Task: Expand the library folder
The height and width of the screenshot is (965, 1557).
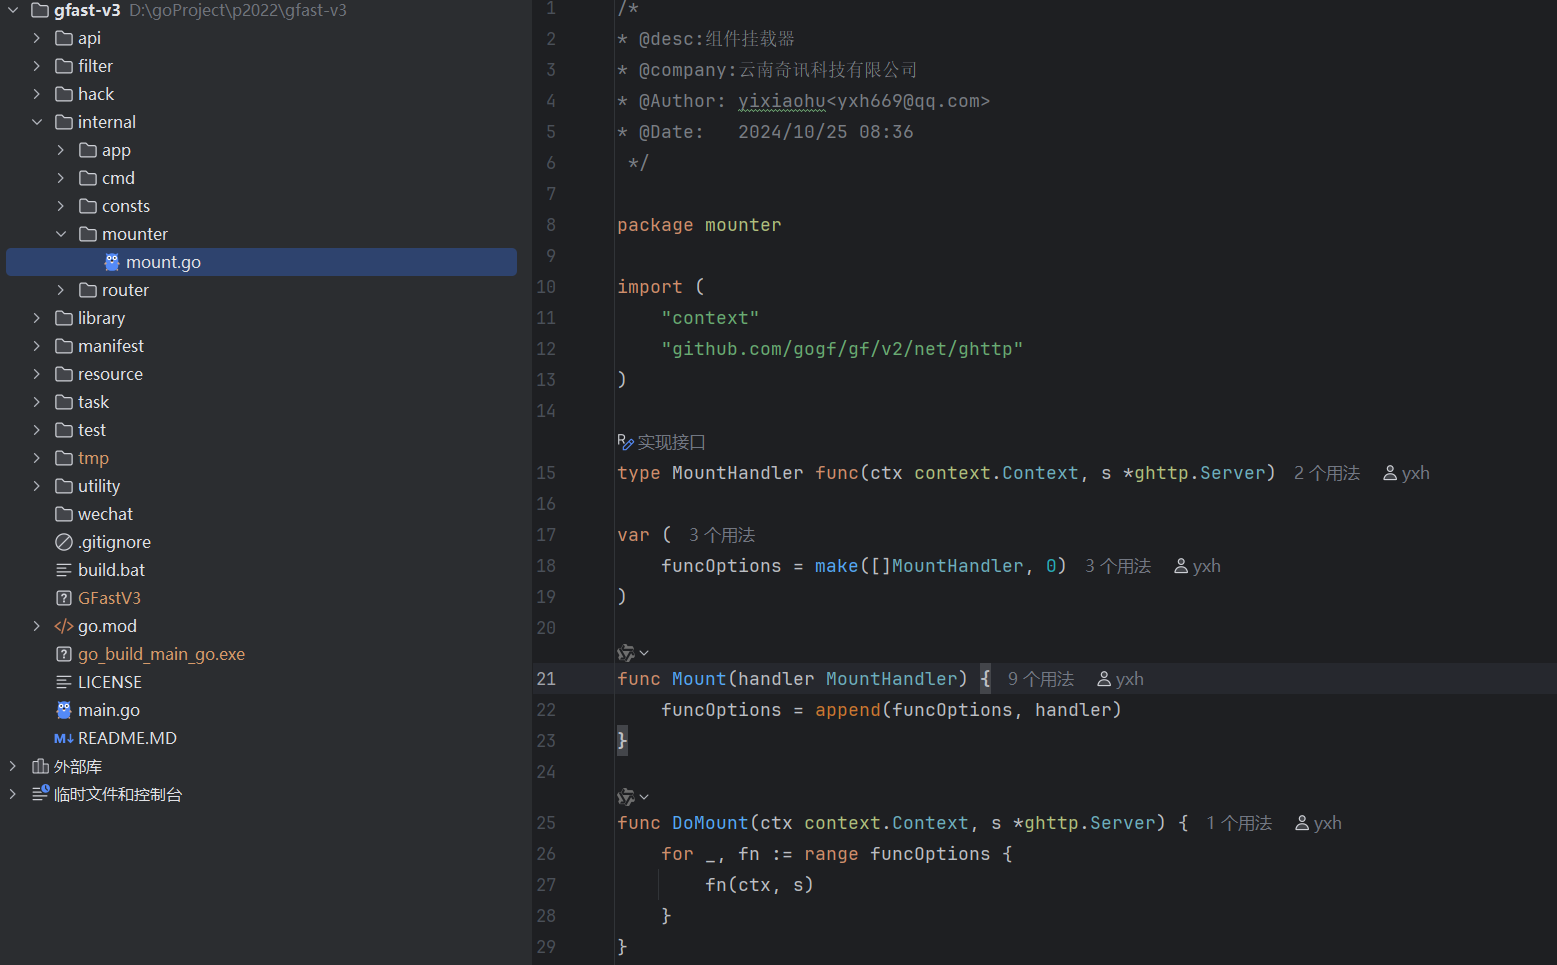Action: tap(37, 318)
